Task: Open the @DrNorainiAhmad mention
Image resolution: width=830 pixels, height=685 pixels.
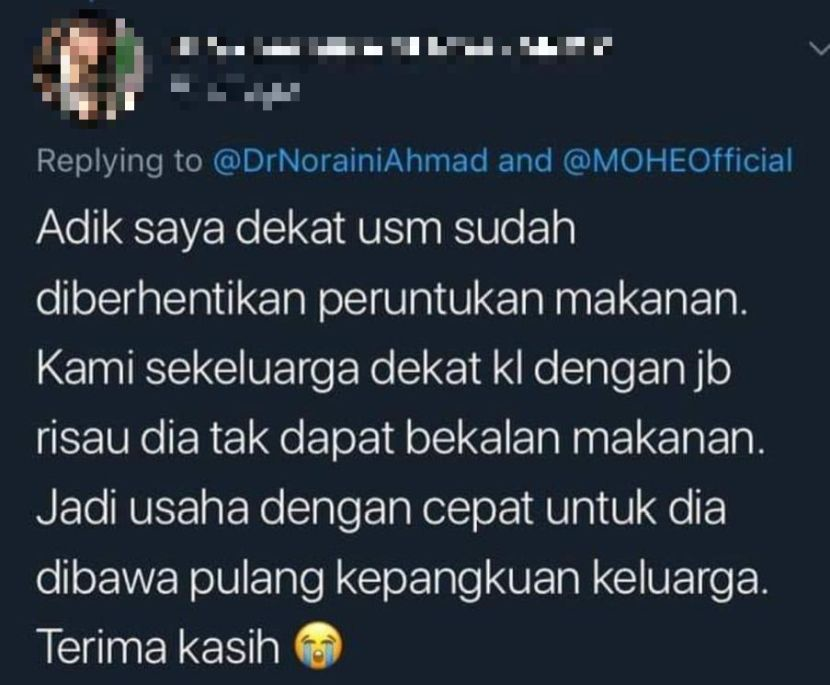Action: click(349, 161)
